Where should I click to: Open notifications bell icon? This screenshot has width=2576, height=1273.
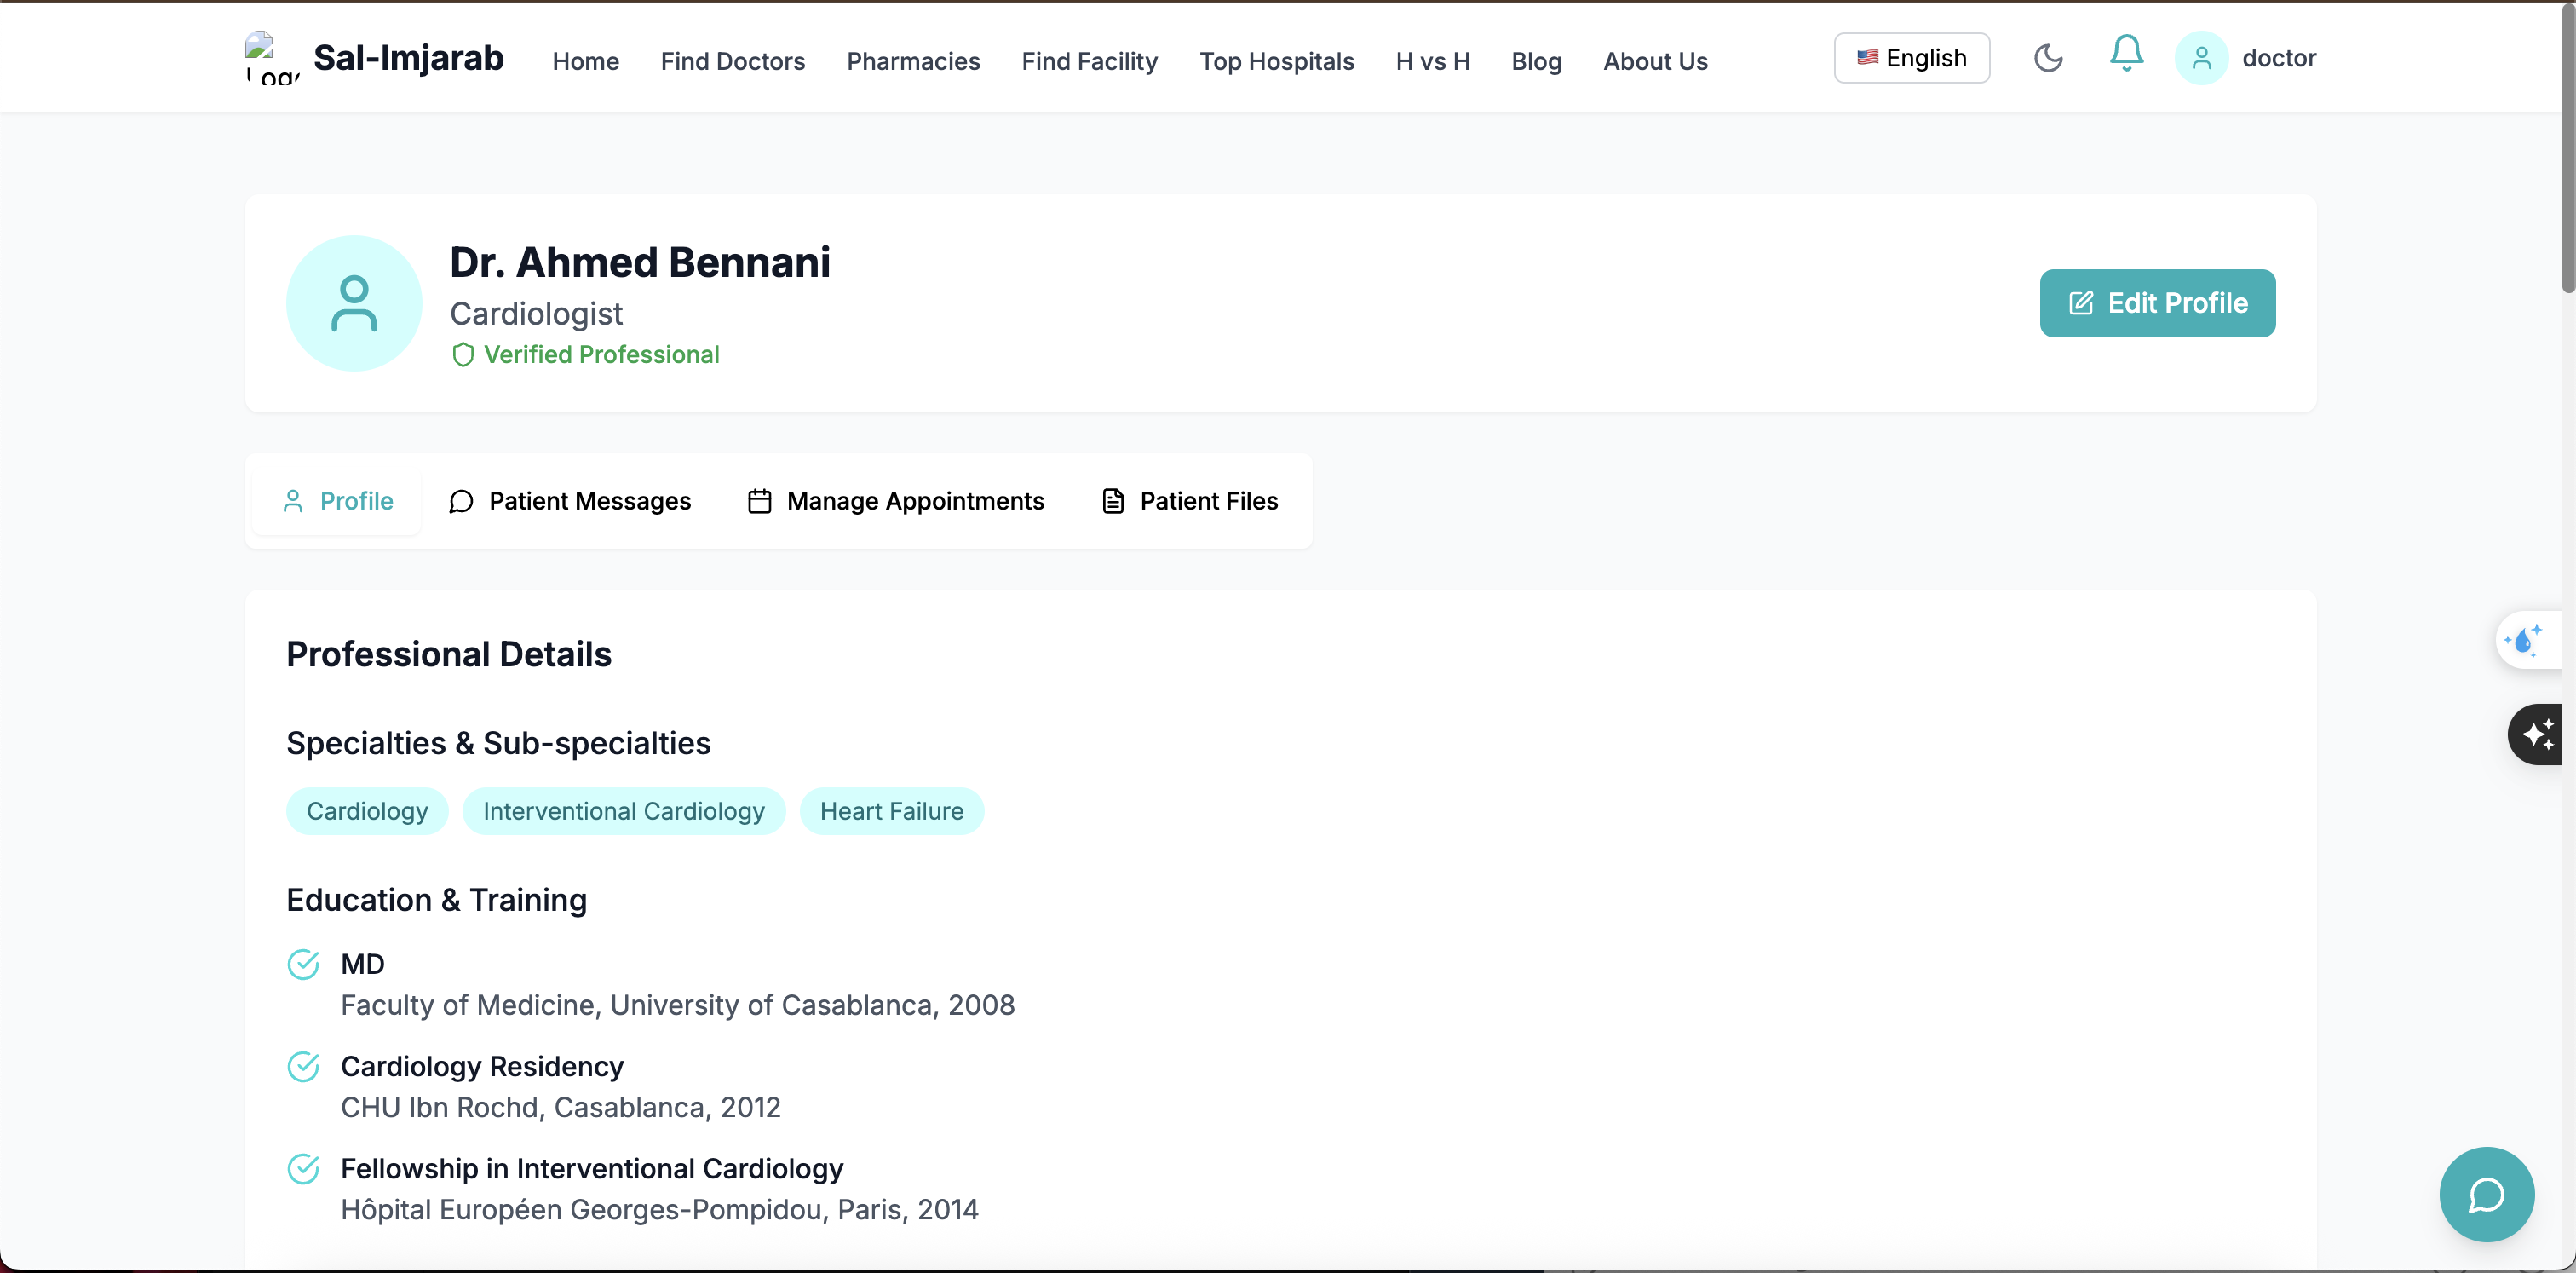click(x=2126, y=54)
